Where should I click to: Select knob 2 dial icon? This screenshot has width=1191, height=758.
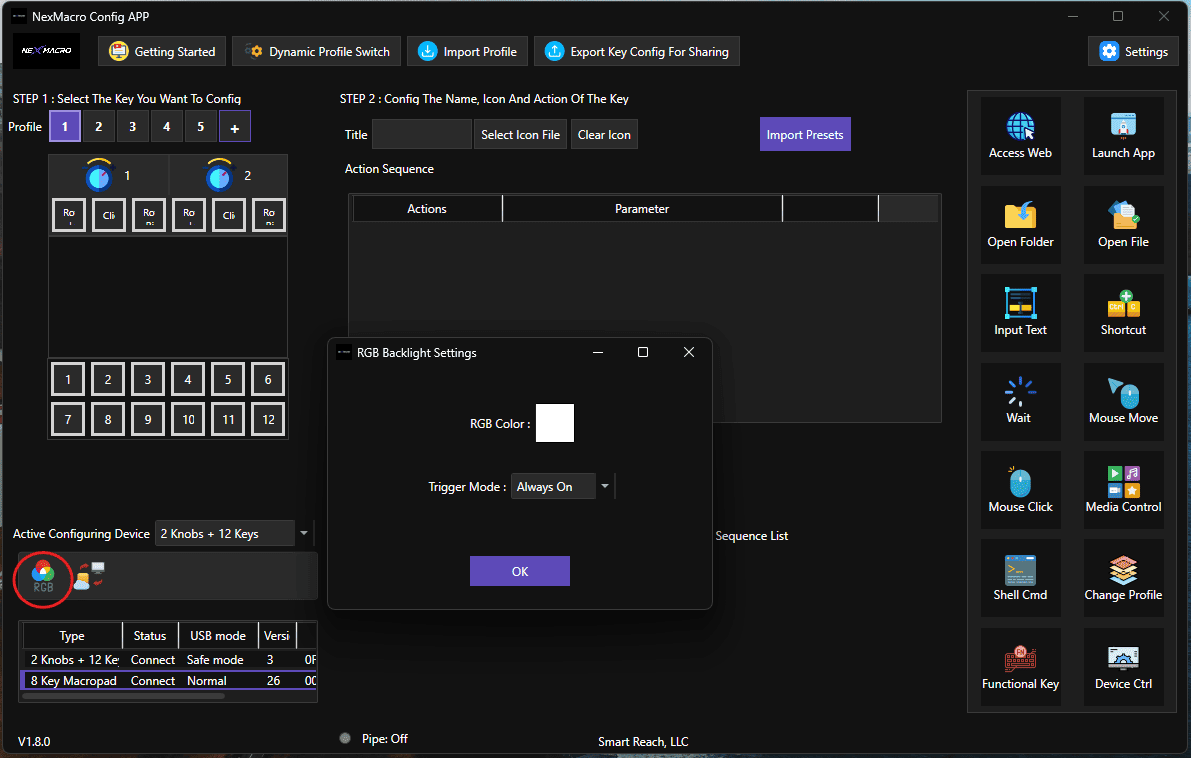click(x=219, y=175)
